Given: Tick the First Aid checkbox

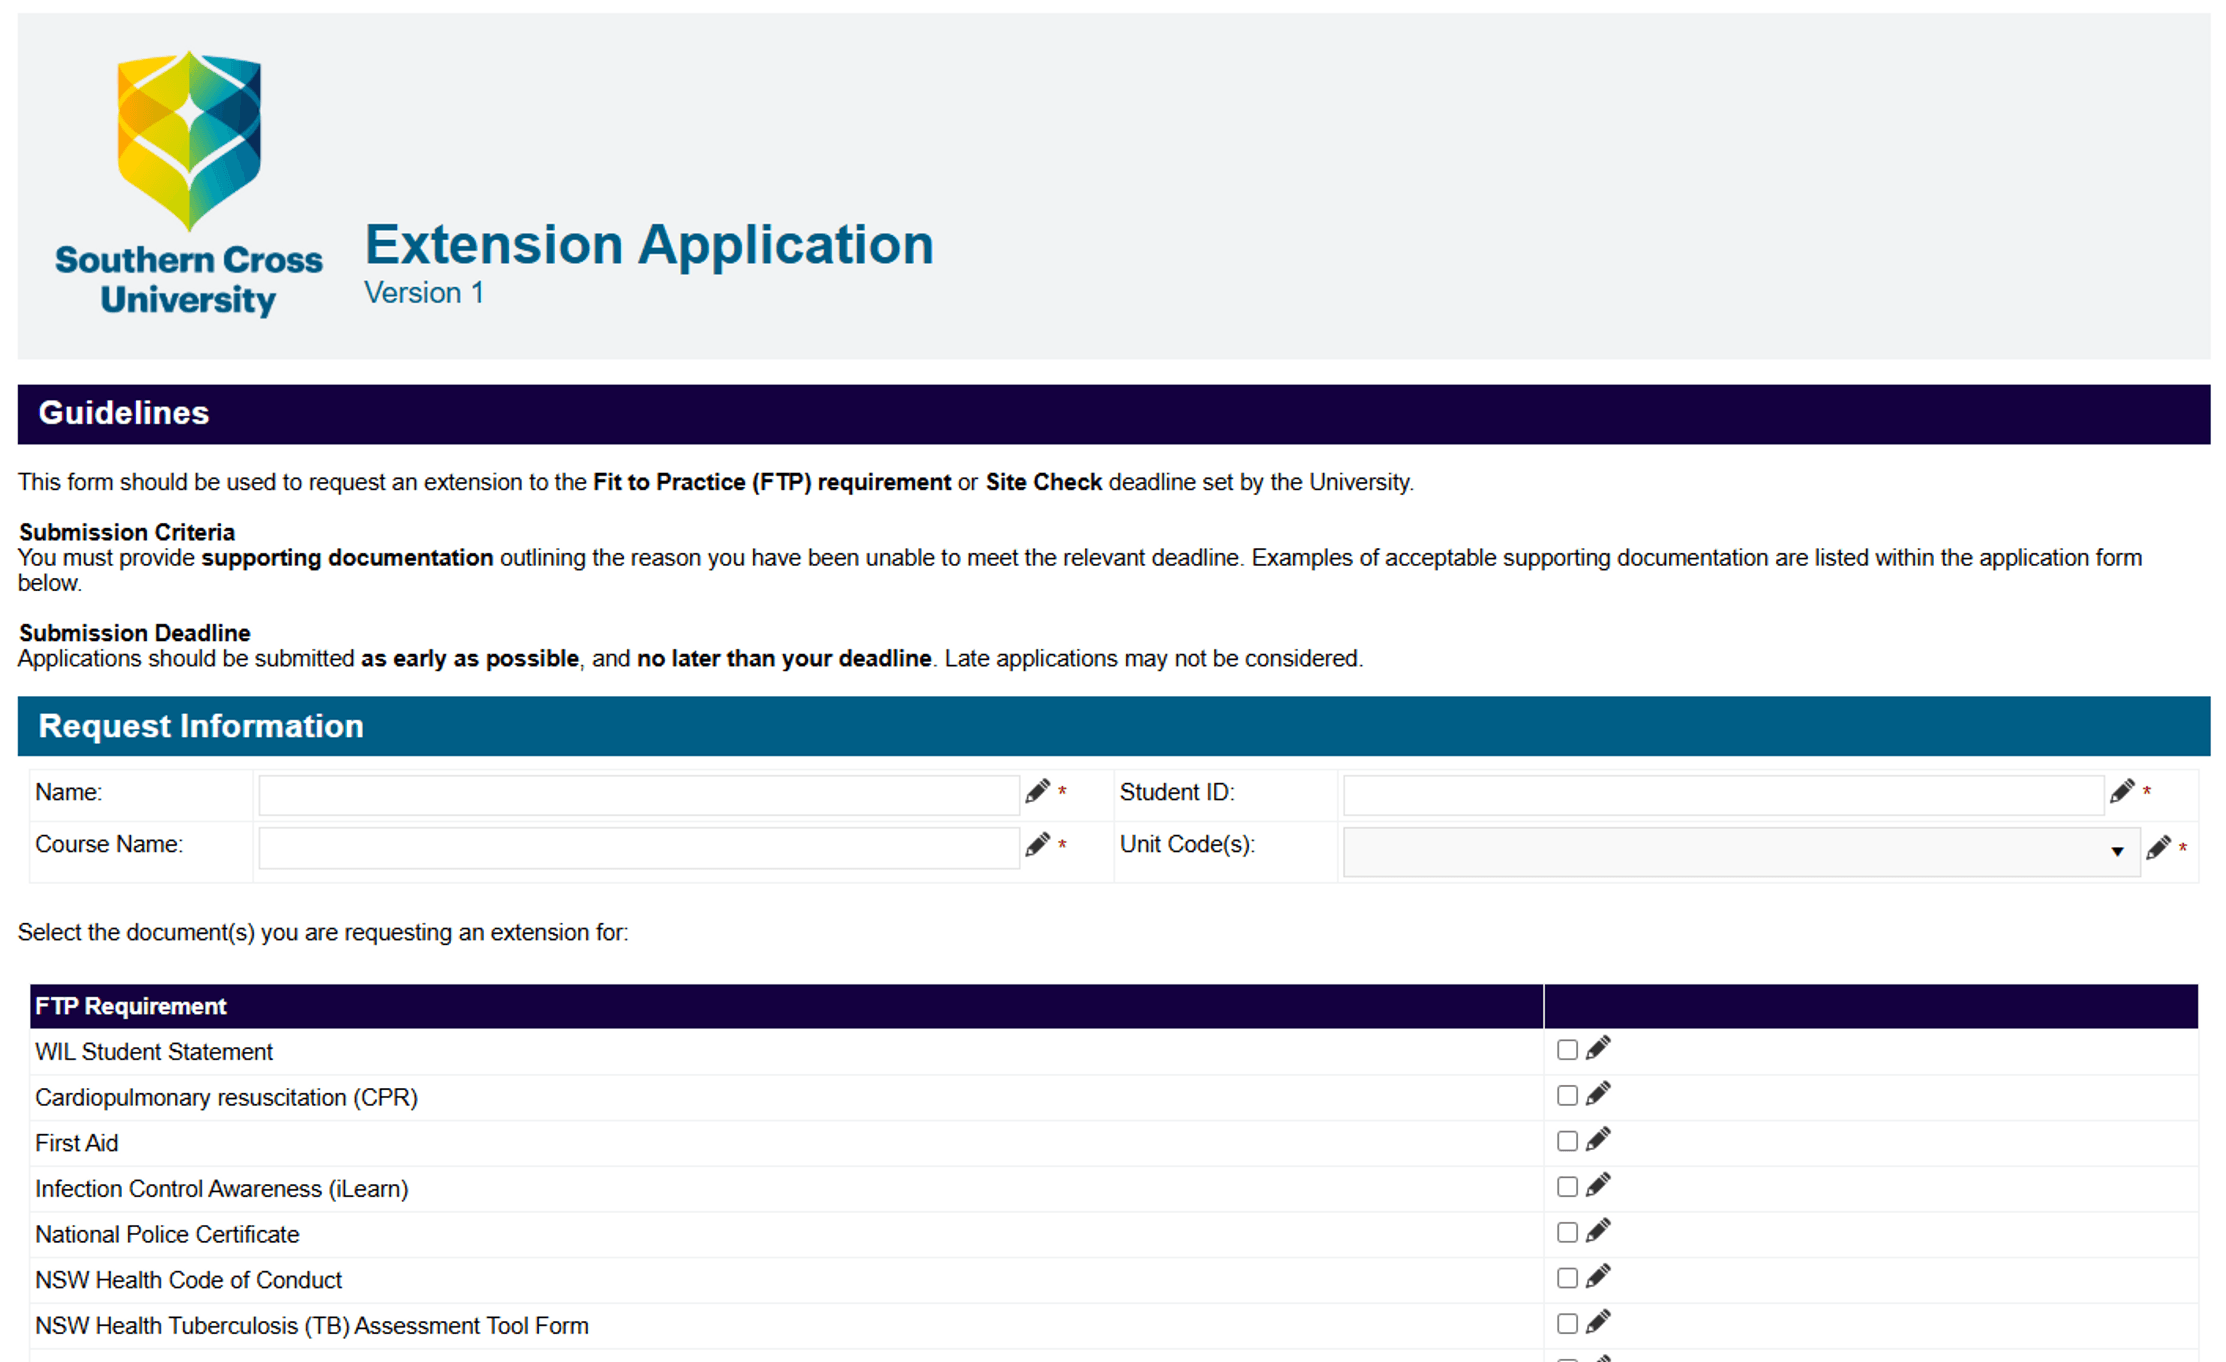Looking at the screenshot, I should (x=1567, y=1141).
